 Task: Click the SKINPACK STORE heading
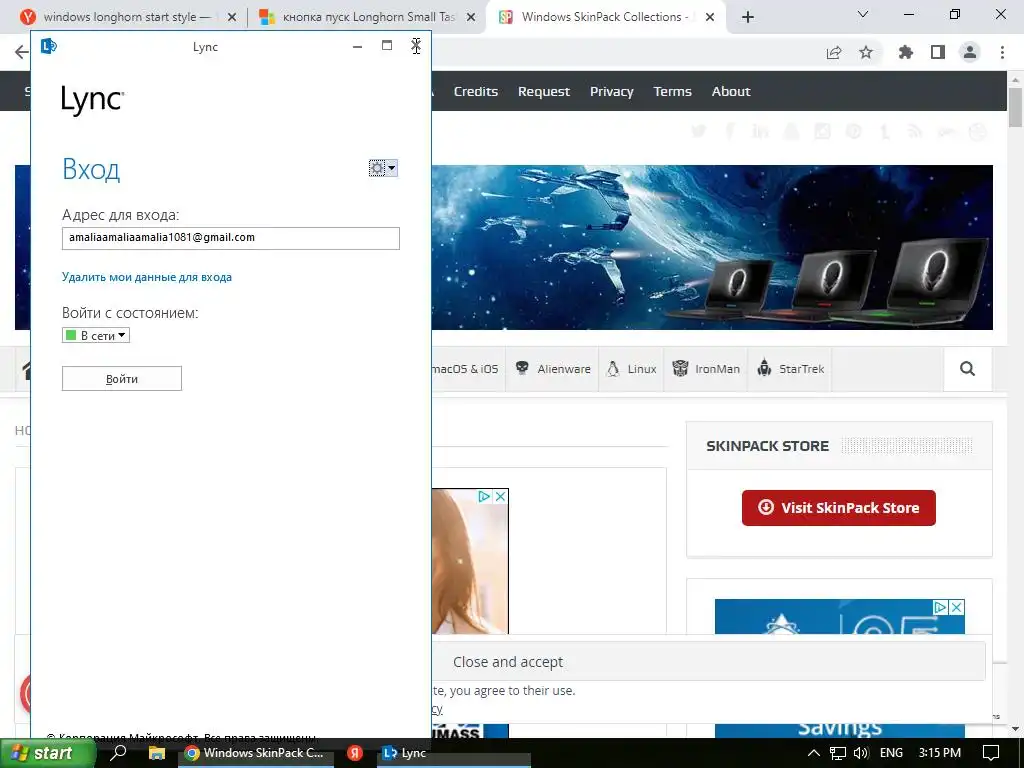767,446
